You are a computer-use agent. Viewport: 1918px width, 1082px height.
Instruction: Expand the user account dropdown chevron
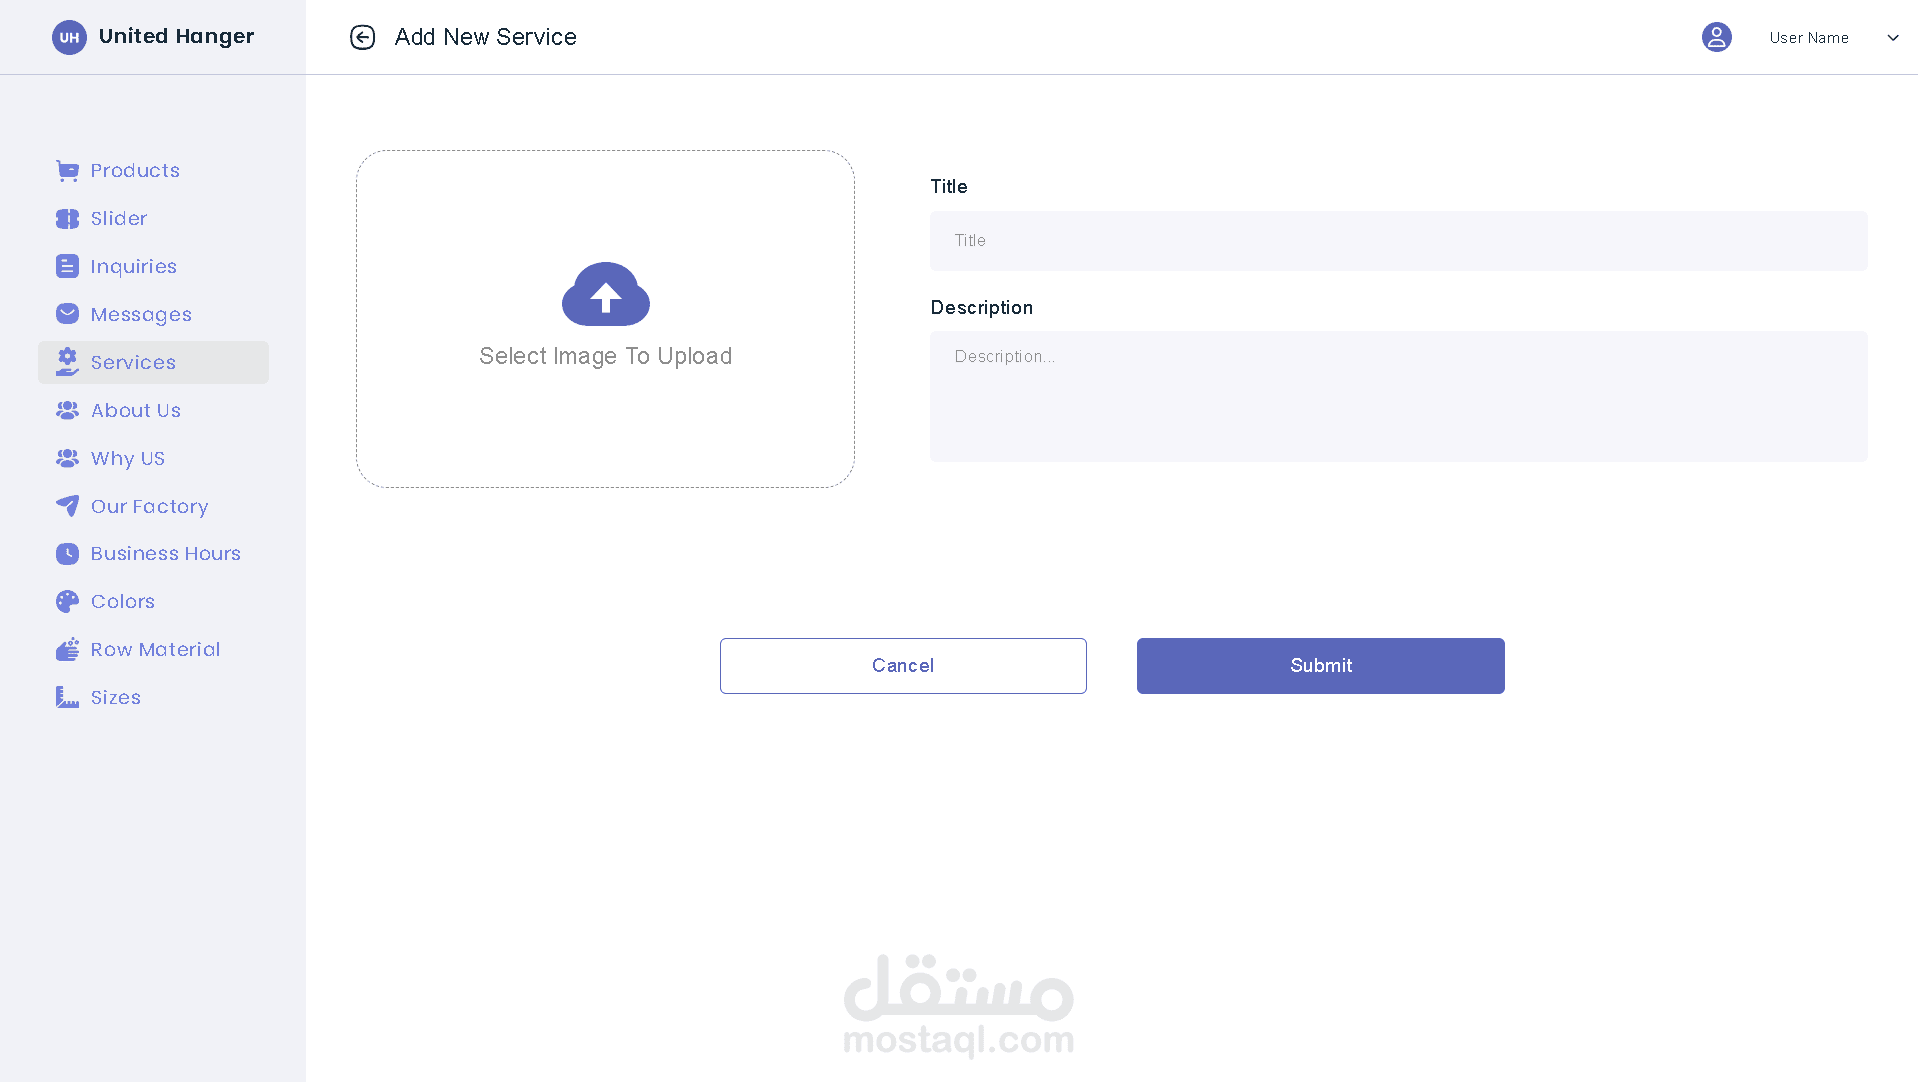1892,38
